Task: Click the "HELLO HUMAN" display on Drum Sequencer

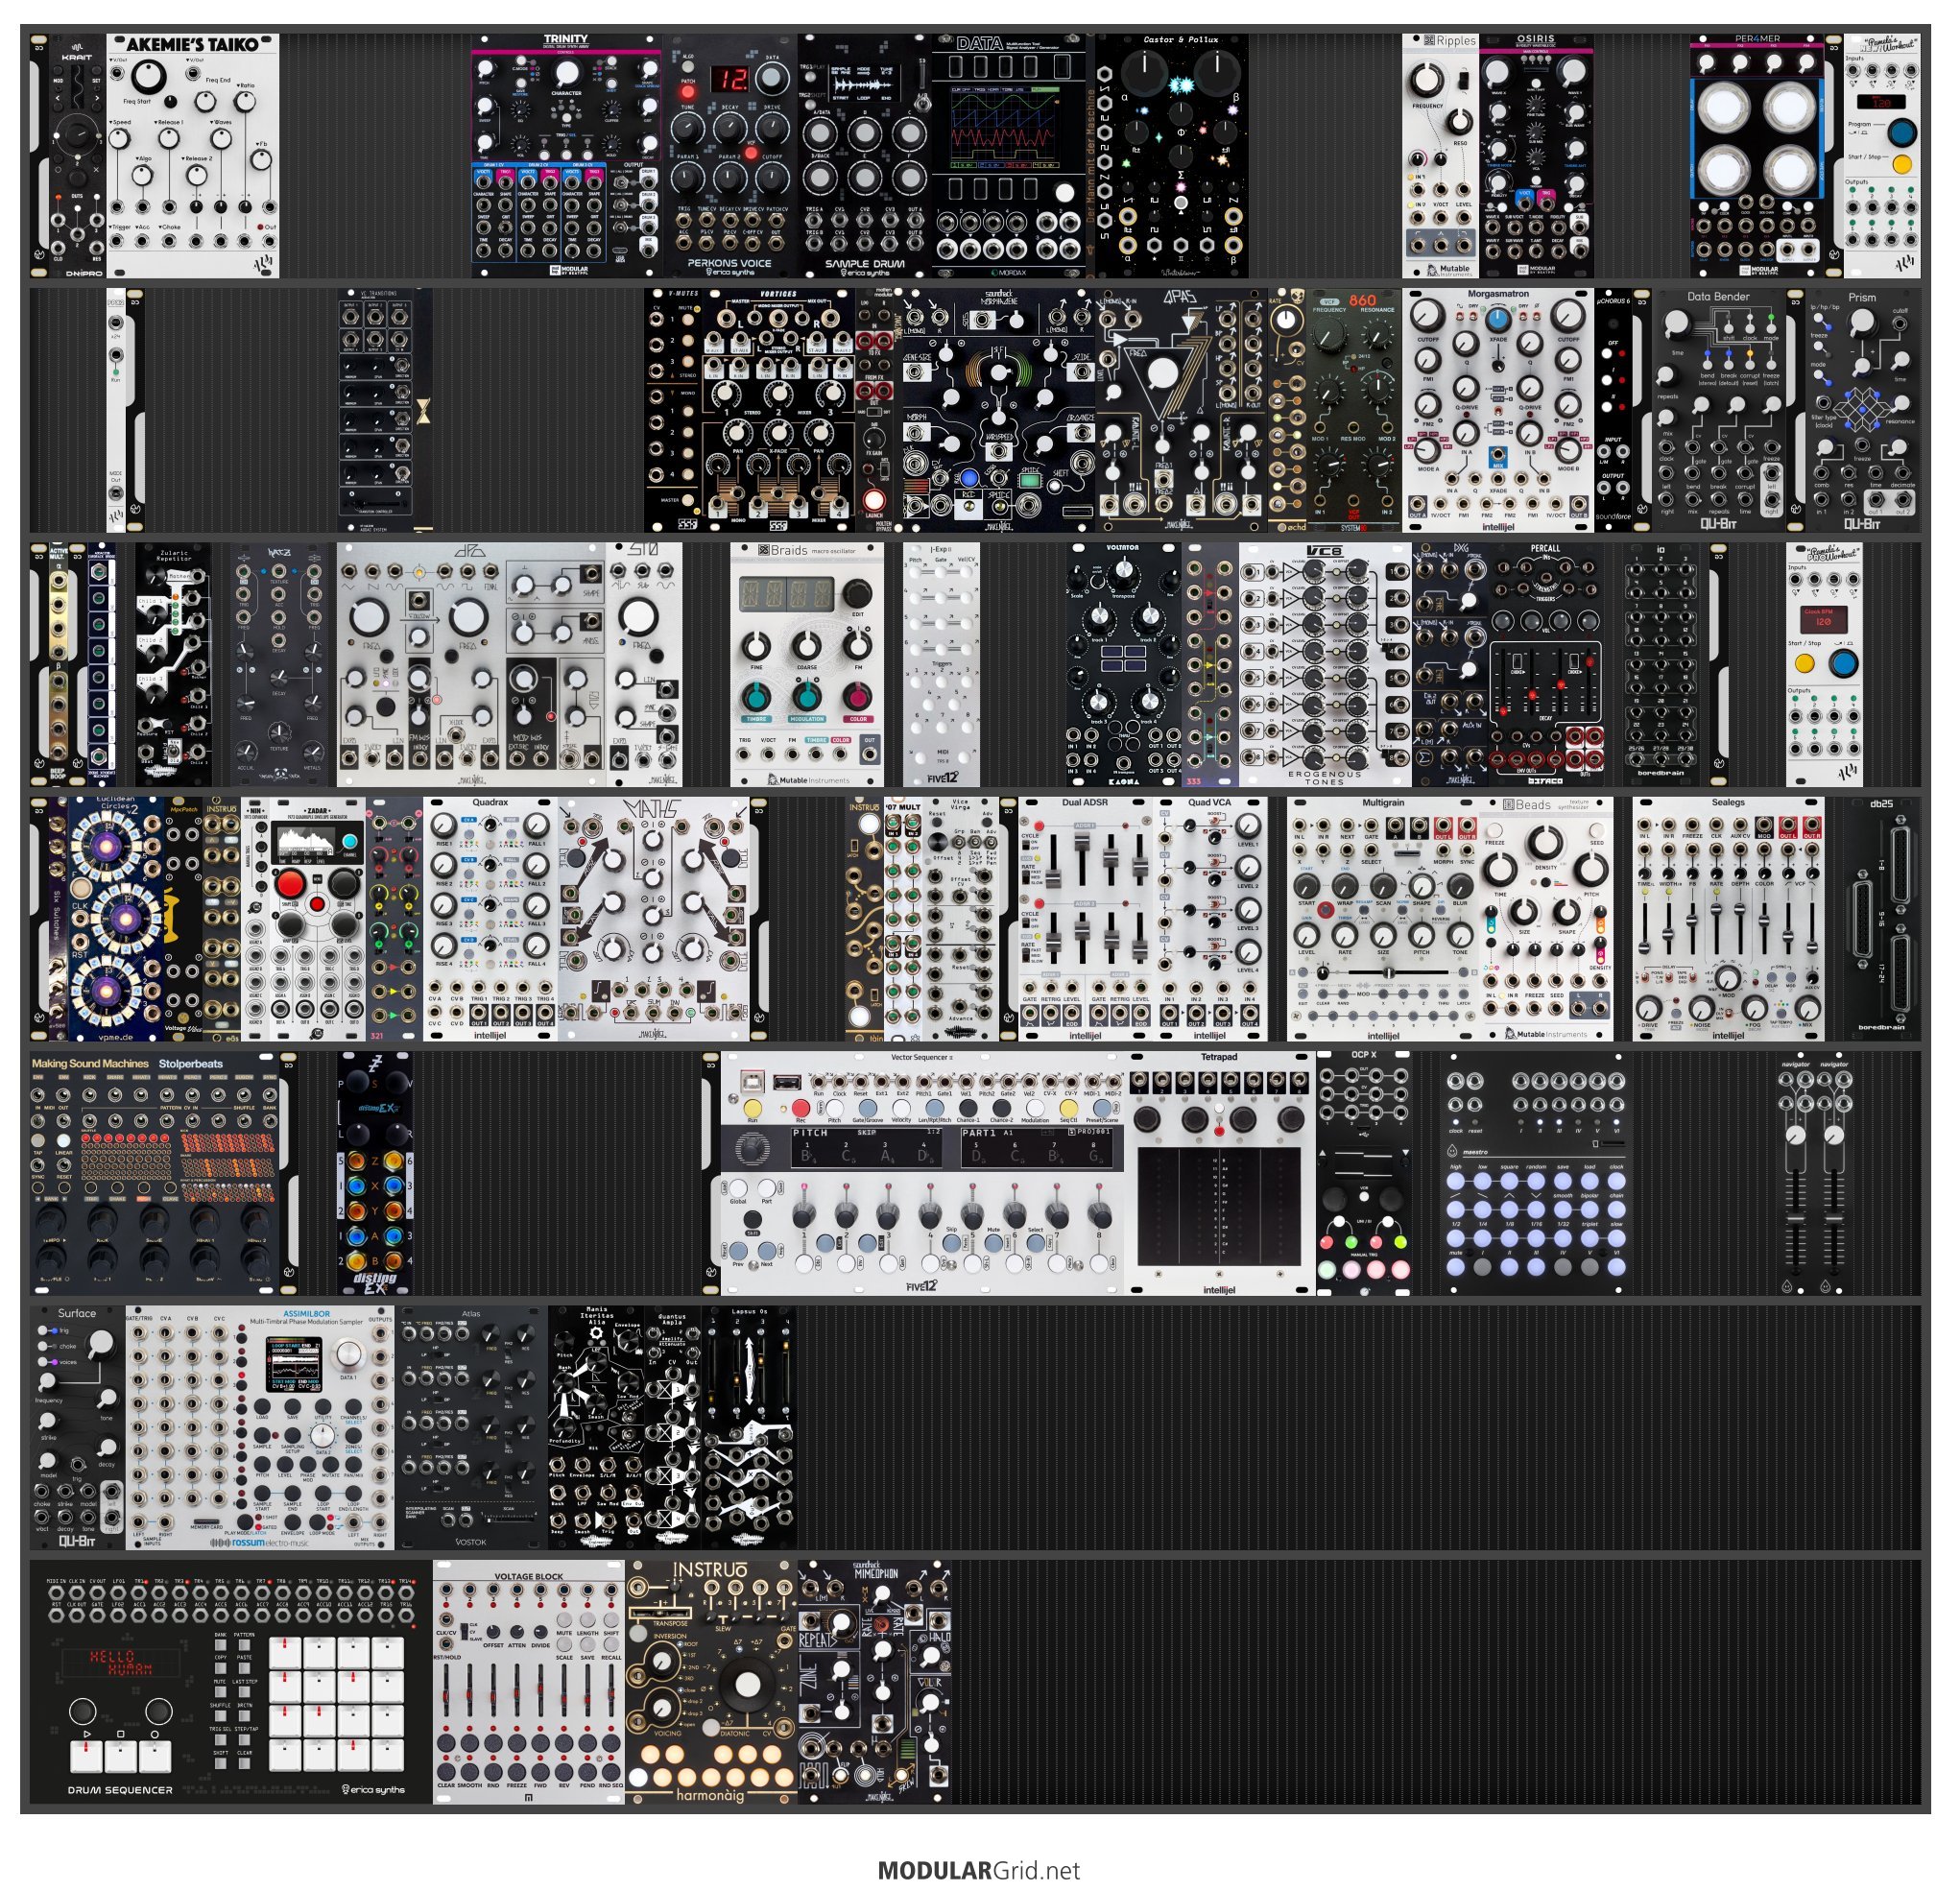Action: (121, 1662)
